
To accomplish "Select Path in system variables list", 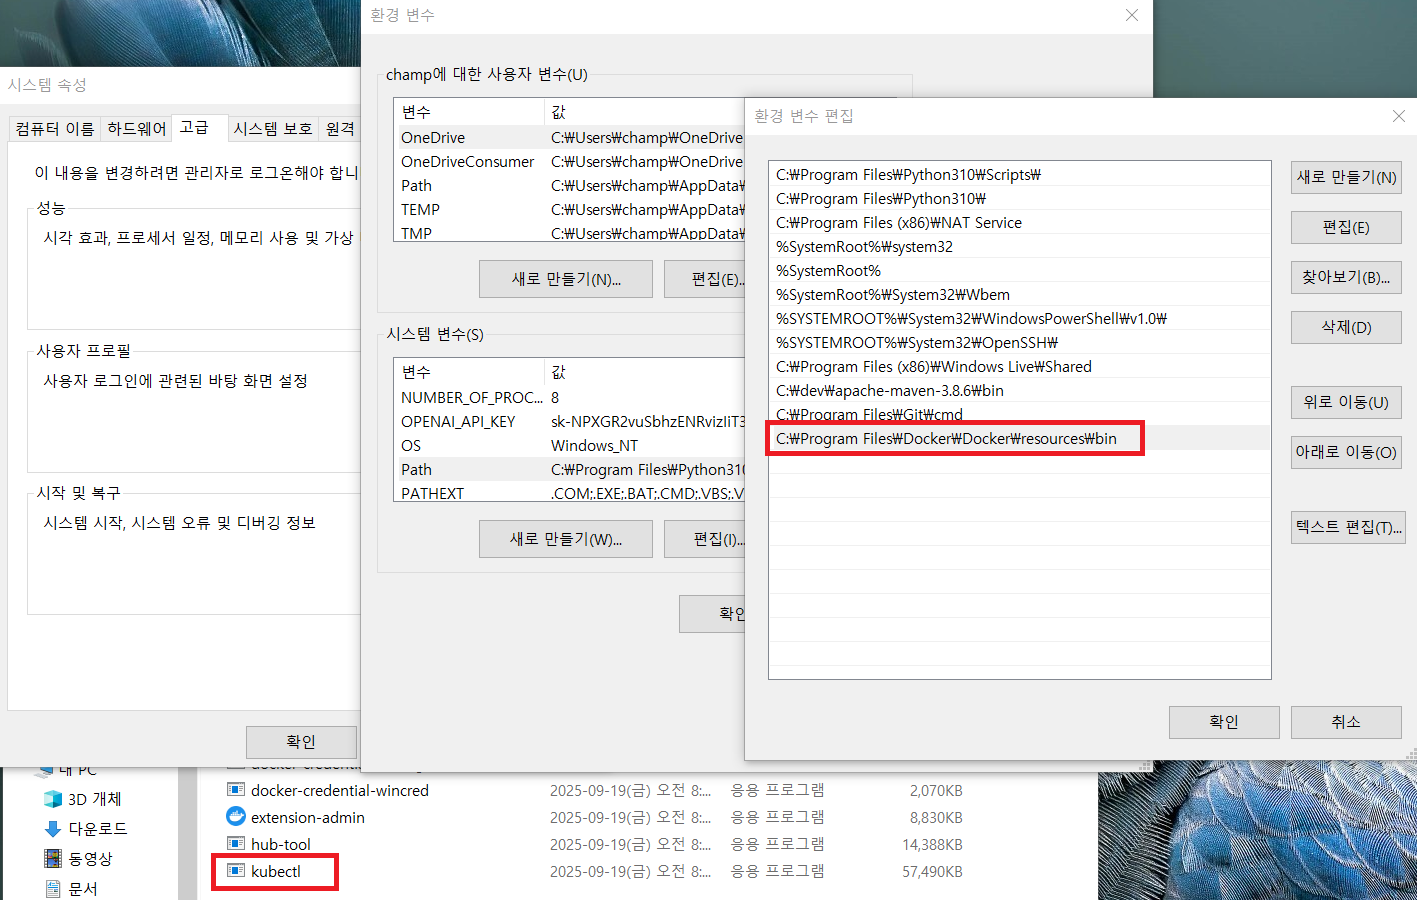I will click(x=570, y=469).
